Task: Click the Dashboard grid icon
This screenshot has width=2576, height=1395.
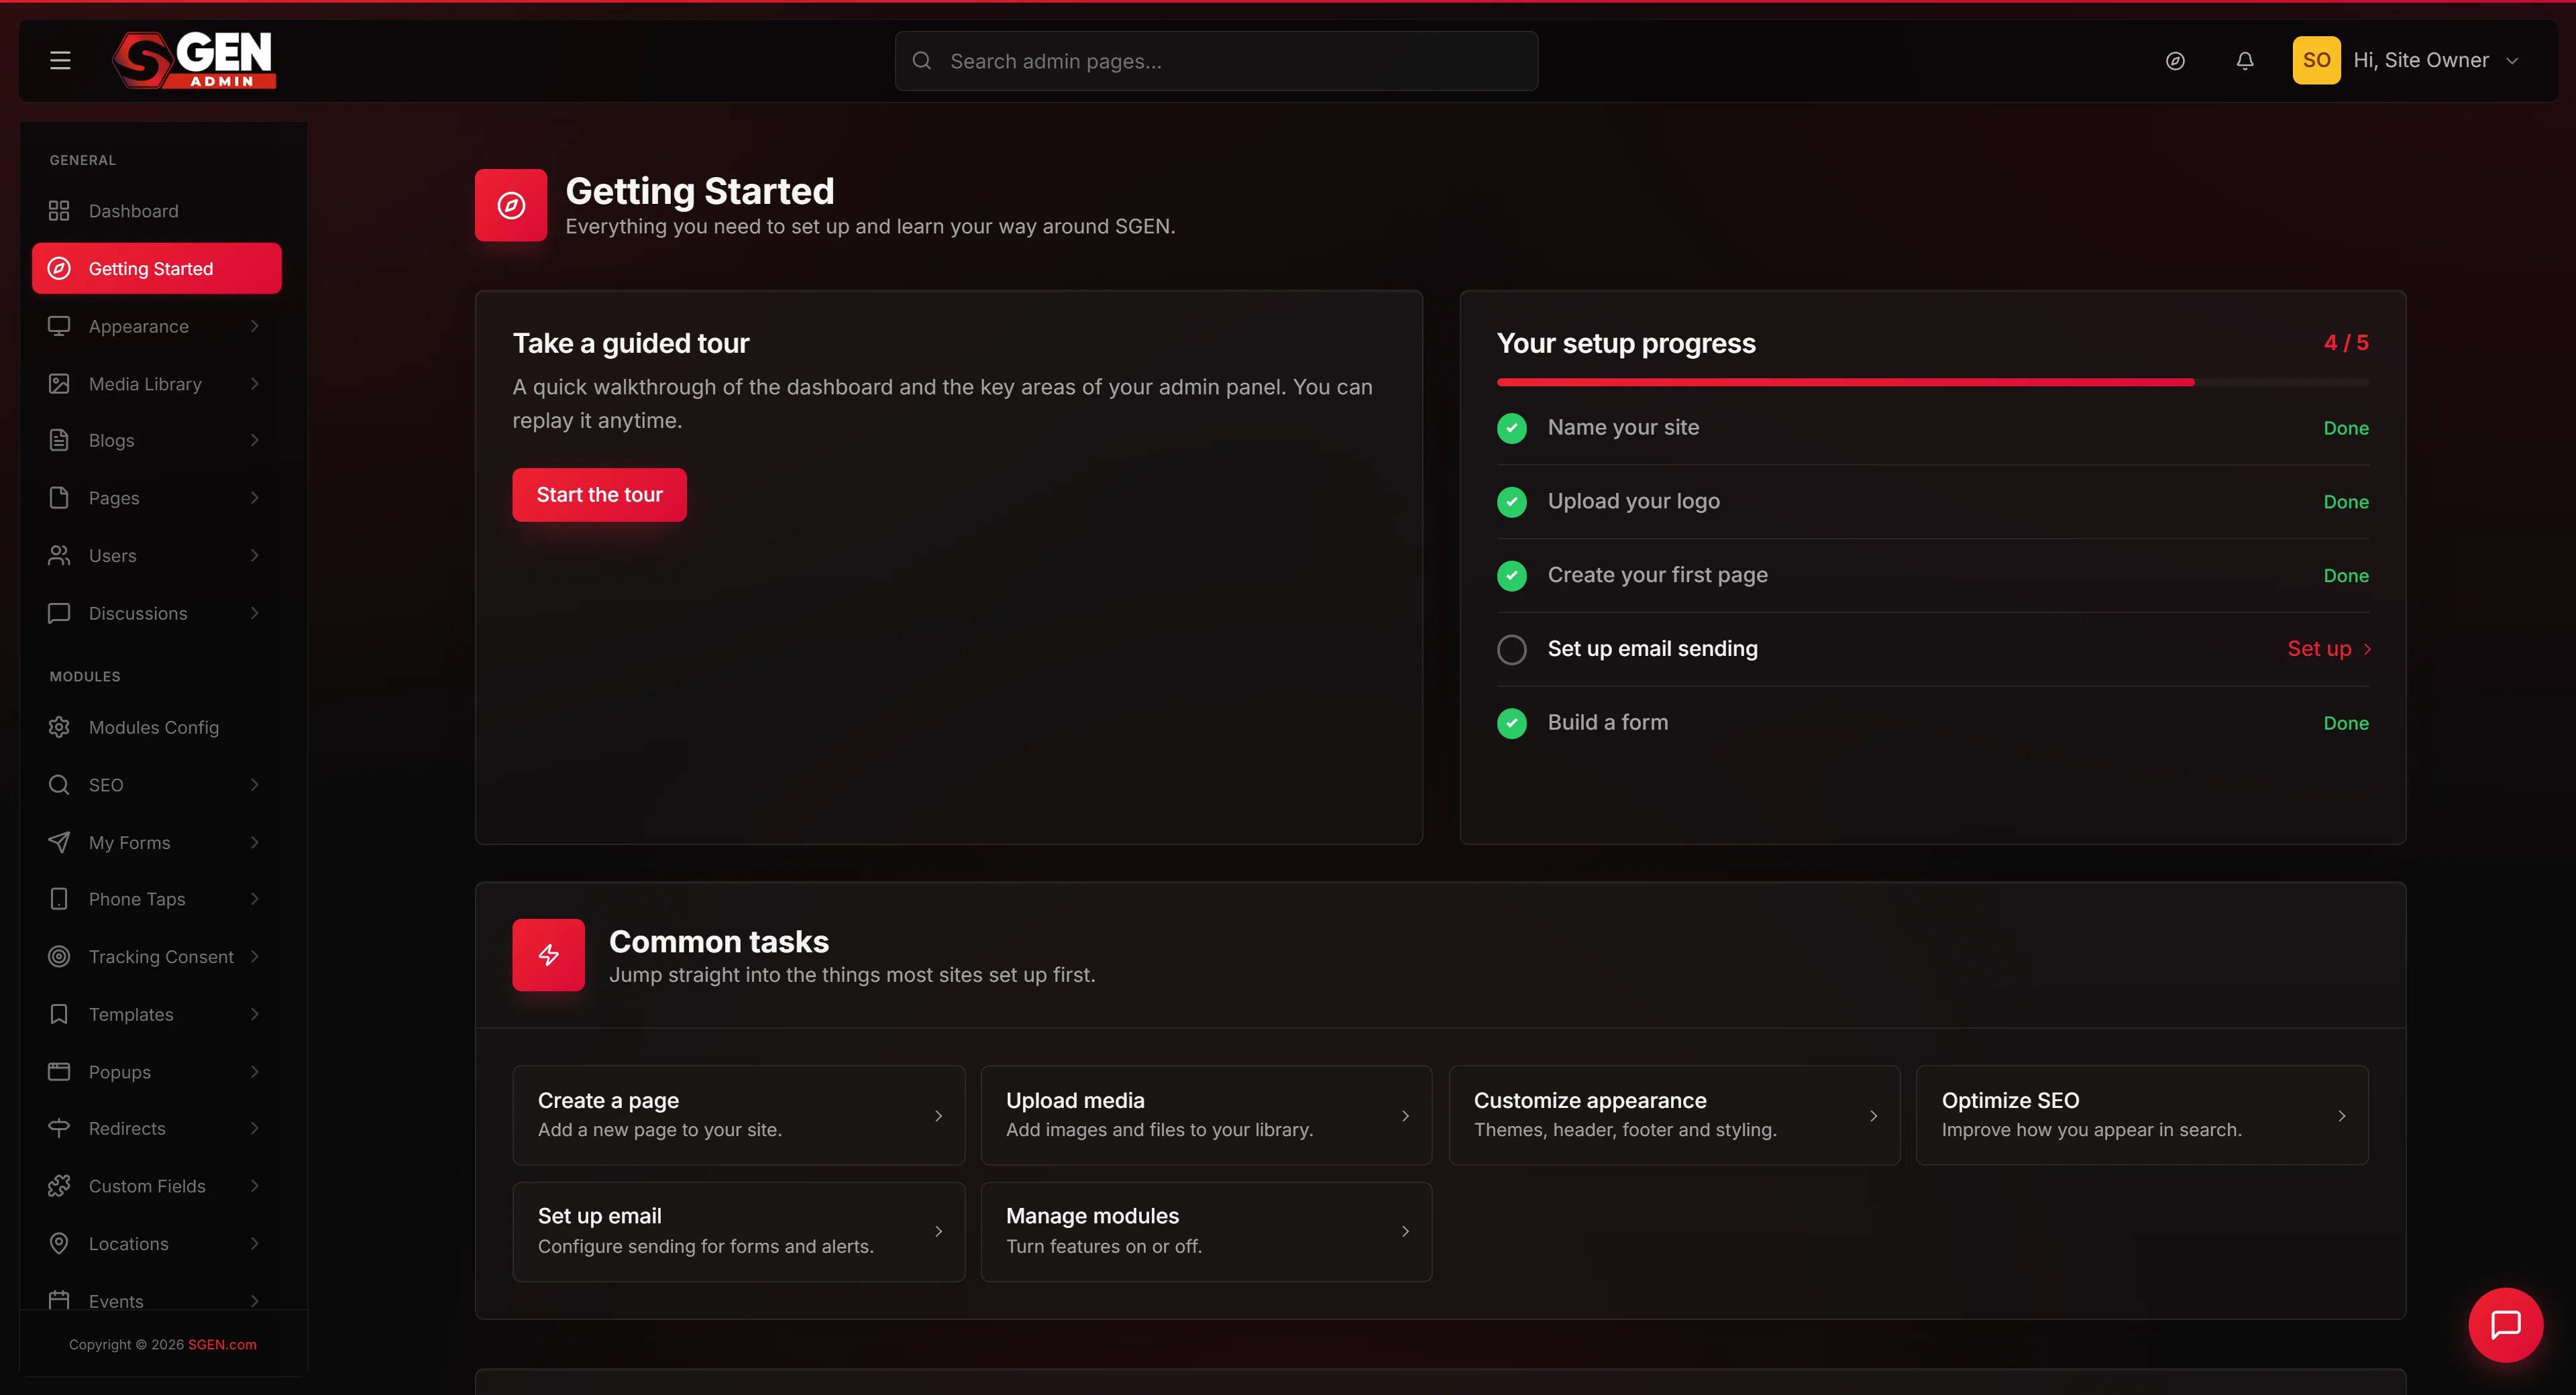Action: (x=59, y=211)
